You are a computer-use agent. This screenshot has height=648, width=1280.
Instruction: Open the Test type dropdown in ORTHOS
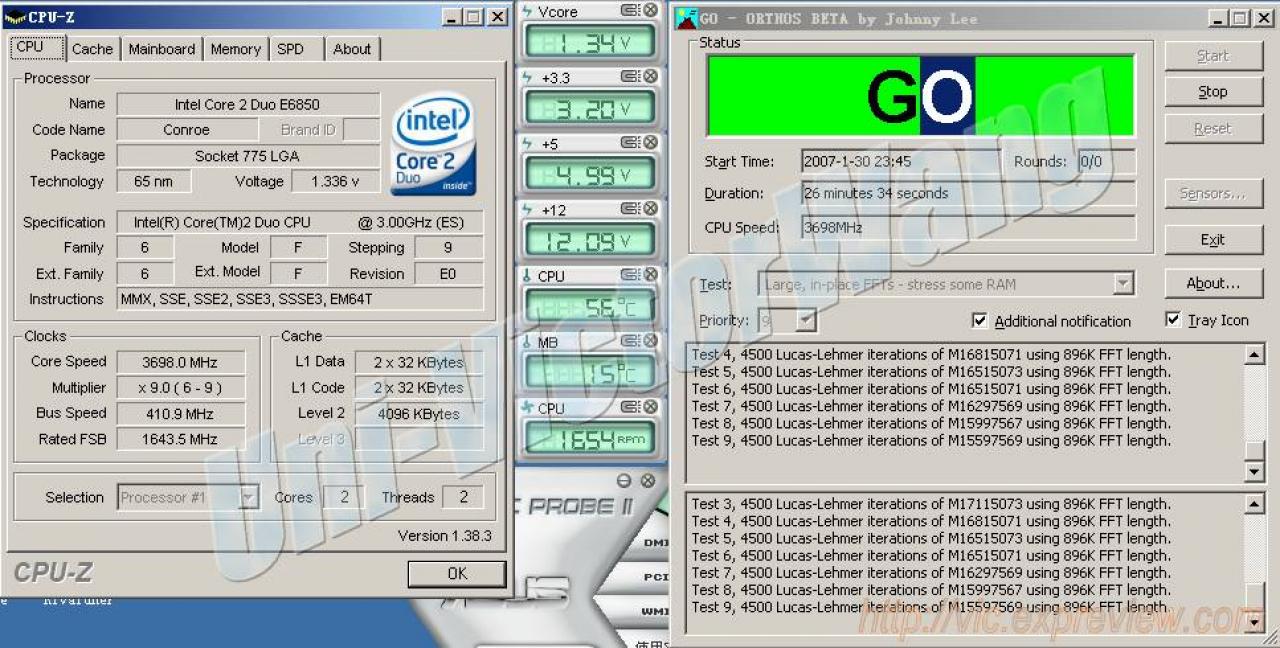click(1123, 284)
